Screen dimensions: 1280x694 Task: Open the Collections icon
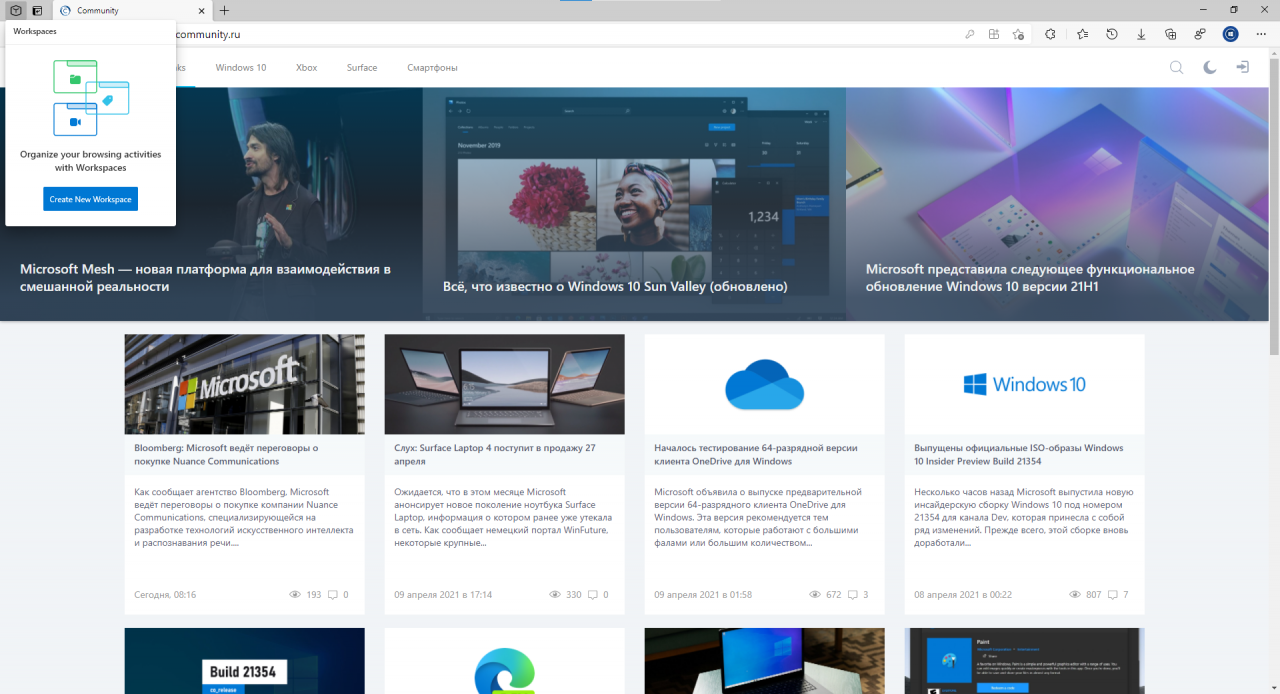click(x=1171, y=34)
